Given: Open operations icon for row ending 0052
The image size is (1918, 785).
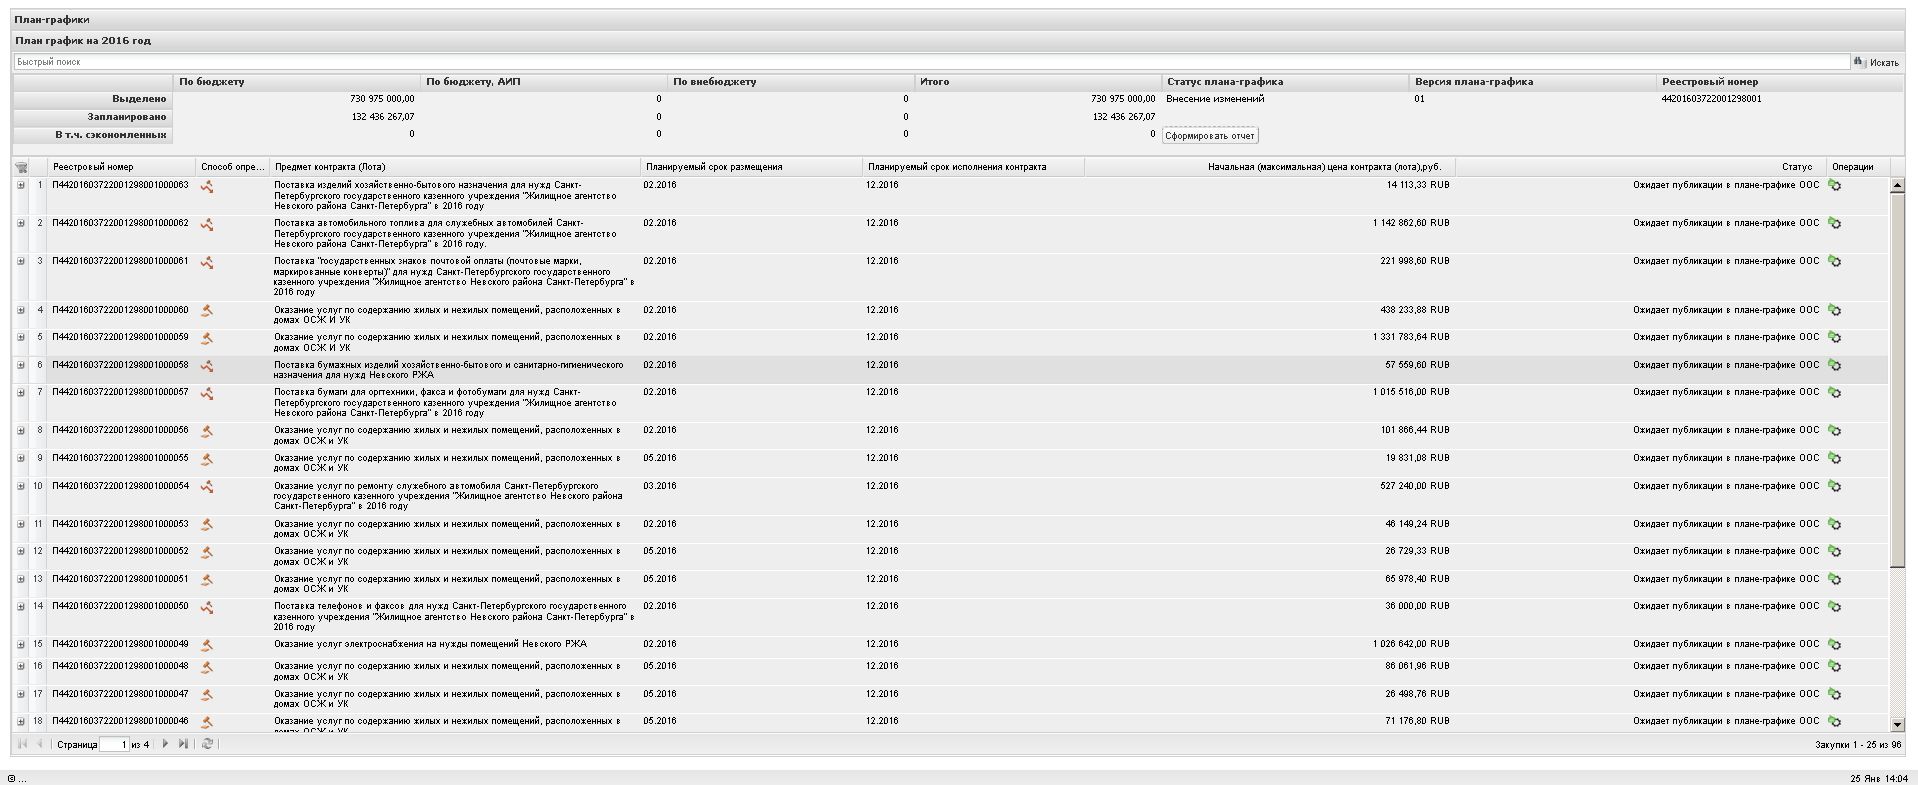Looking at the screenshot, I should pos(1834,551).
